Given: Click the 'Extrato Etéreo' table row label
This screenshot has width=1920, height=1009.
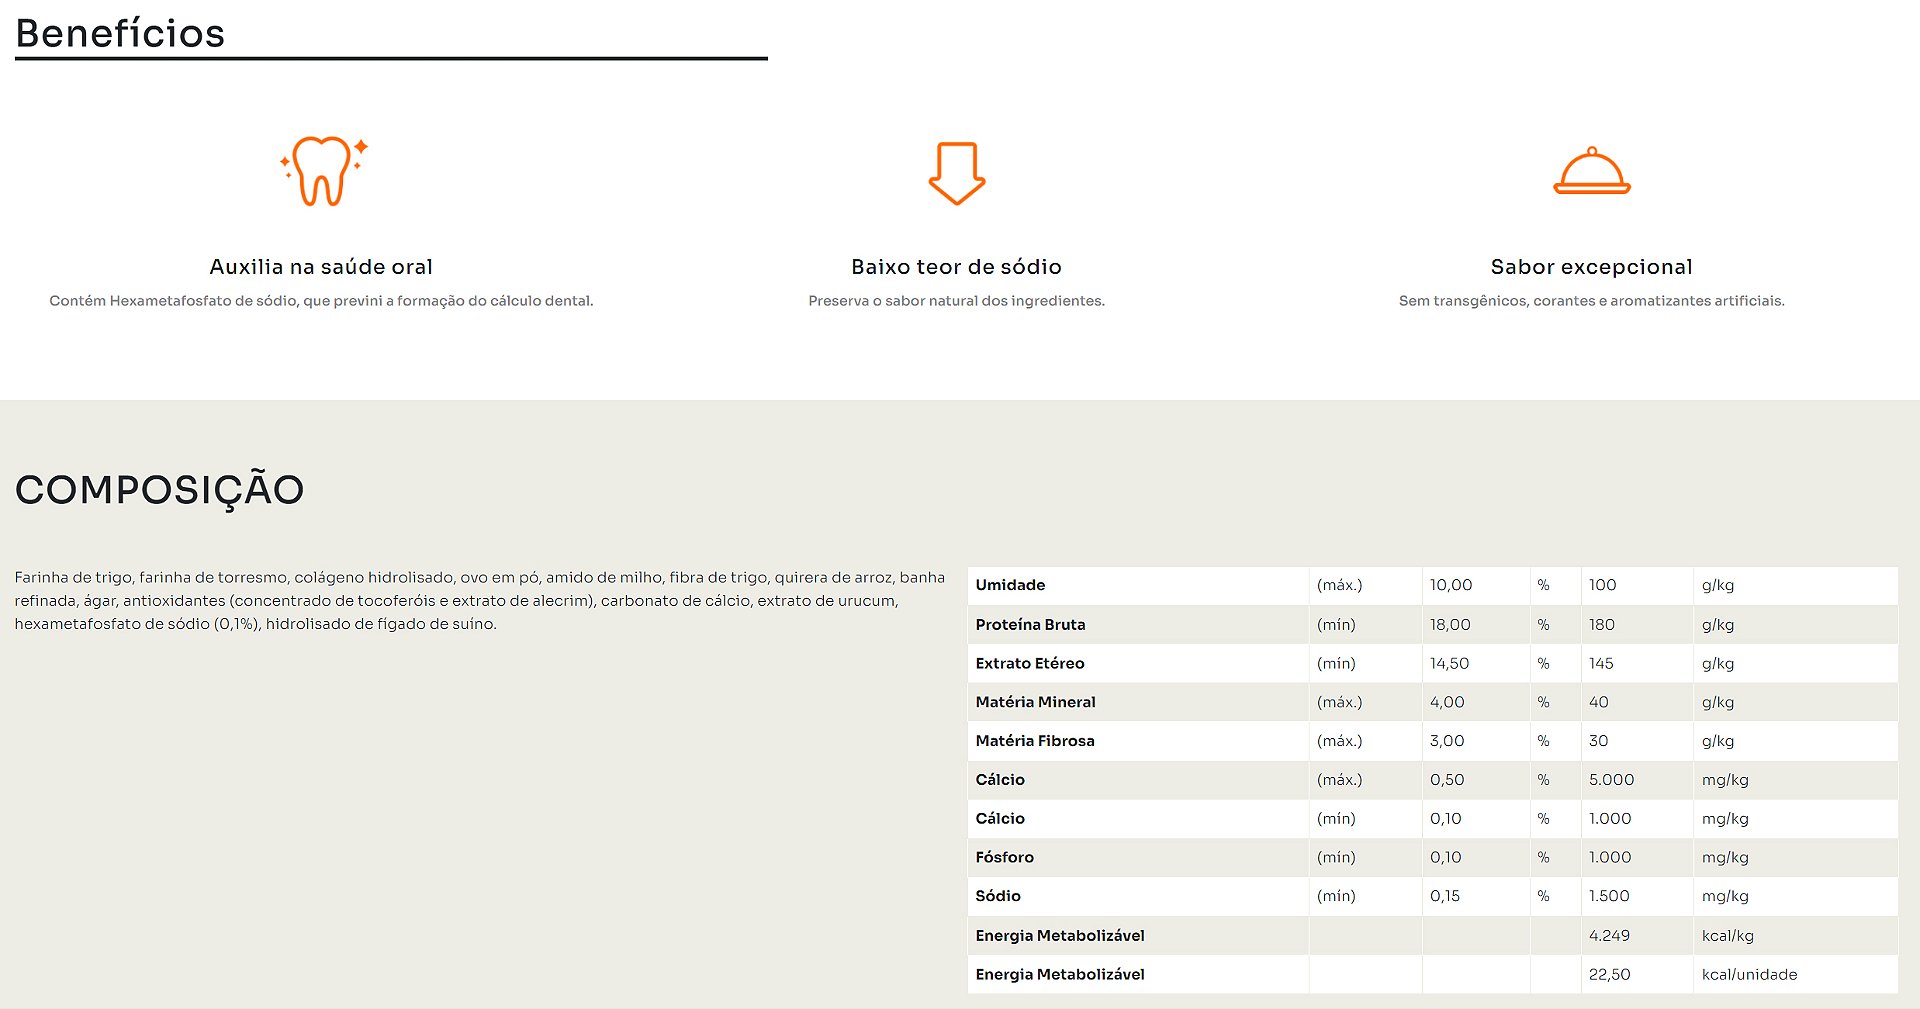Looking at the screenshot, I should 1029,663.
